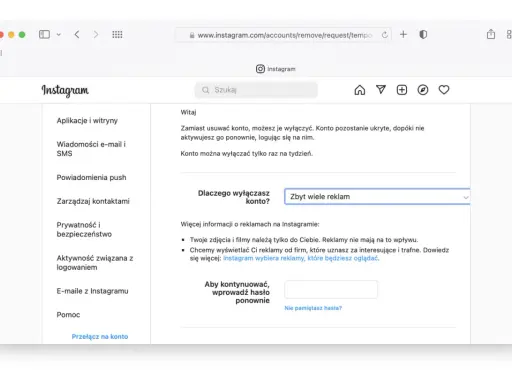The width and height of the screenshot is (512, 384).
Task: Click the Przełącz na konto link
Action: [100, 337]
